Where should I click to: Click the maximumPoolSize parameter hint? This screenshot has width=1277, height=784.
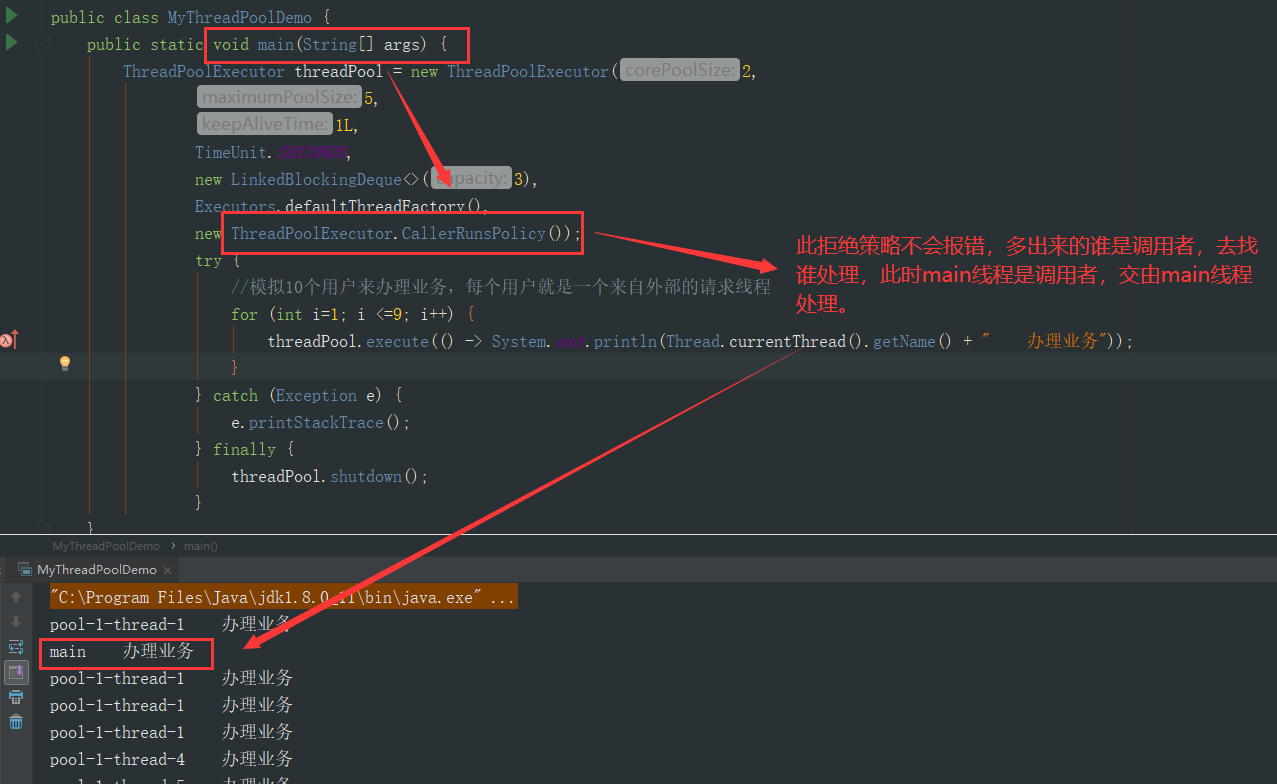(x=279, y=98)
